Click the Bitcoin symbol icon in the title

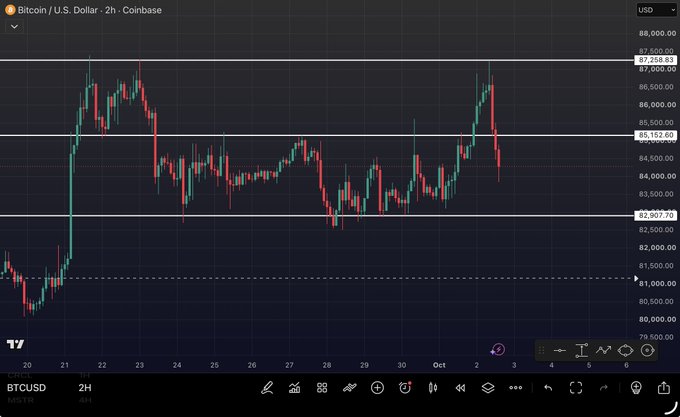[10, 10]
